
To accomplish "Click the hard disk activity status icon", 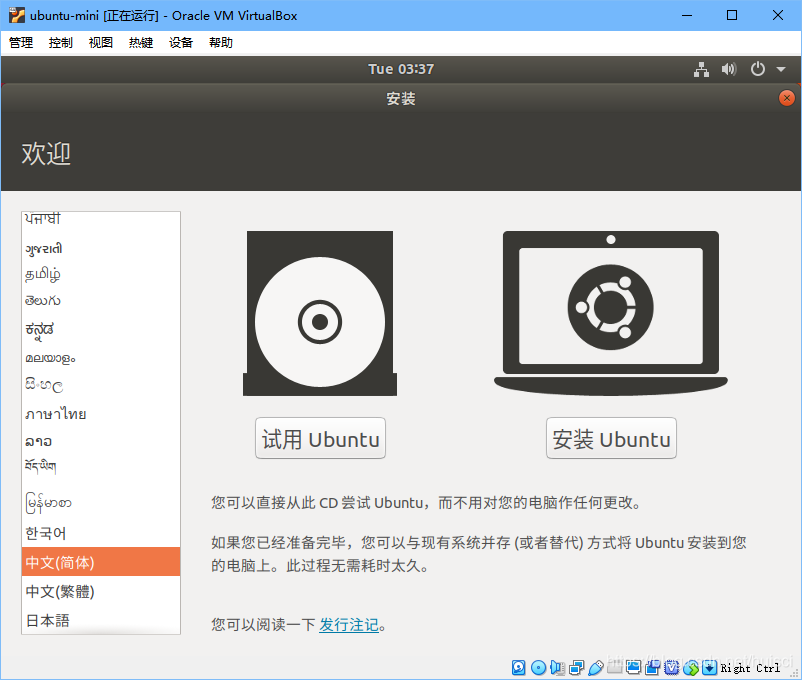I will 519,667.
